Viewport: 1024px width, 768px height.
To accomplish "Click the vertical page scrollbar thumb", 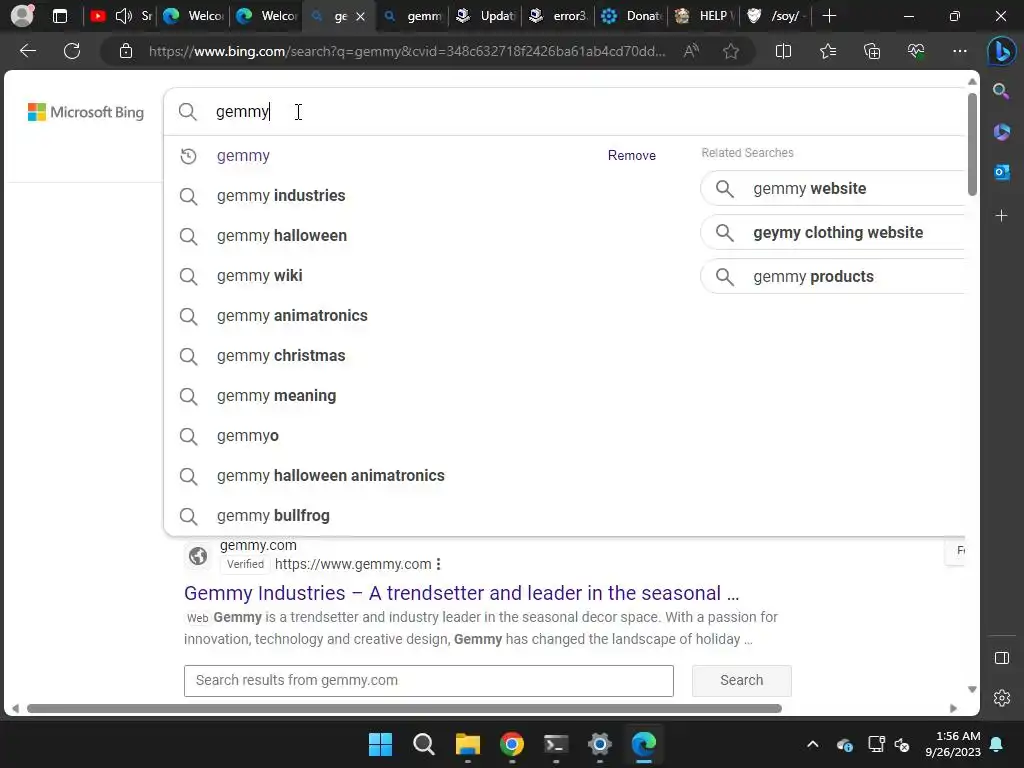I will [972, 144].
